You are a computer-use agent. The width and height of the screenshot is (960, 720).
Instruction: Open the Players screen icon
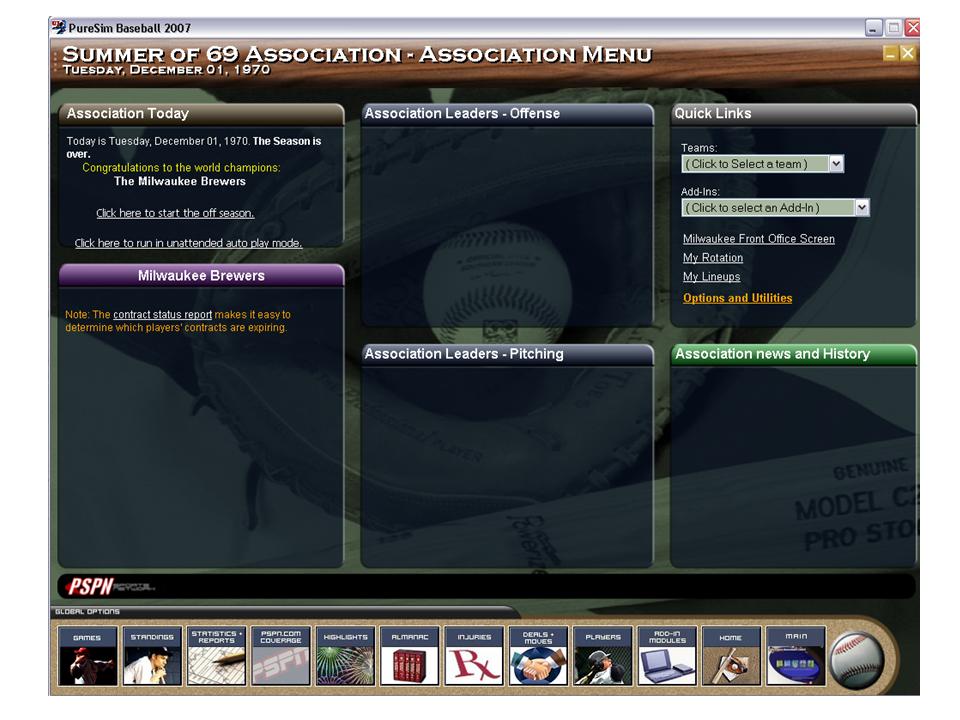603,658
